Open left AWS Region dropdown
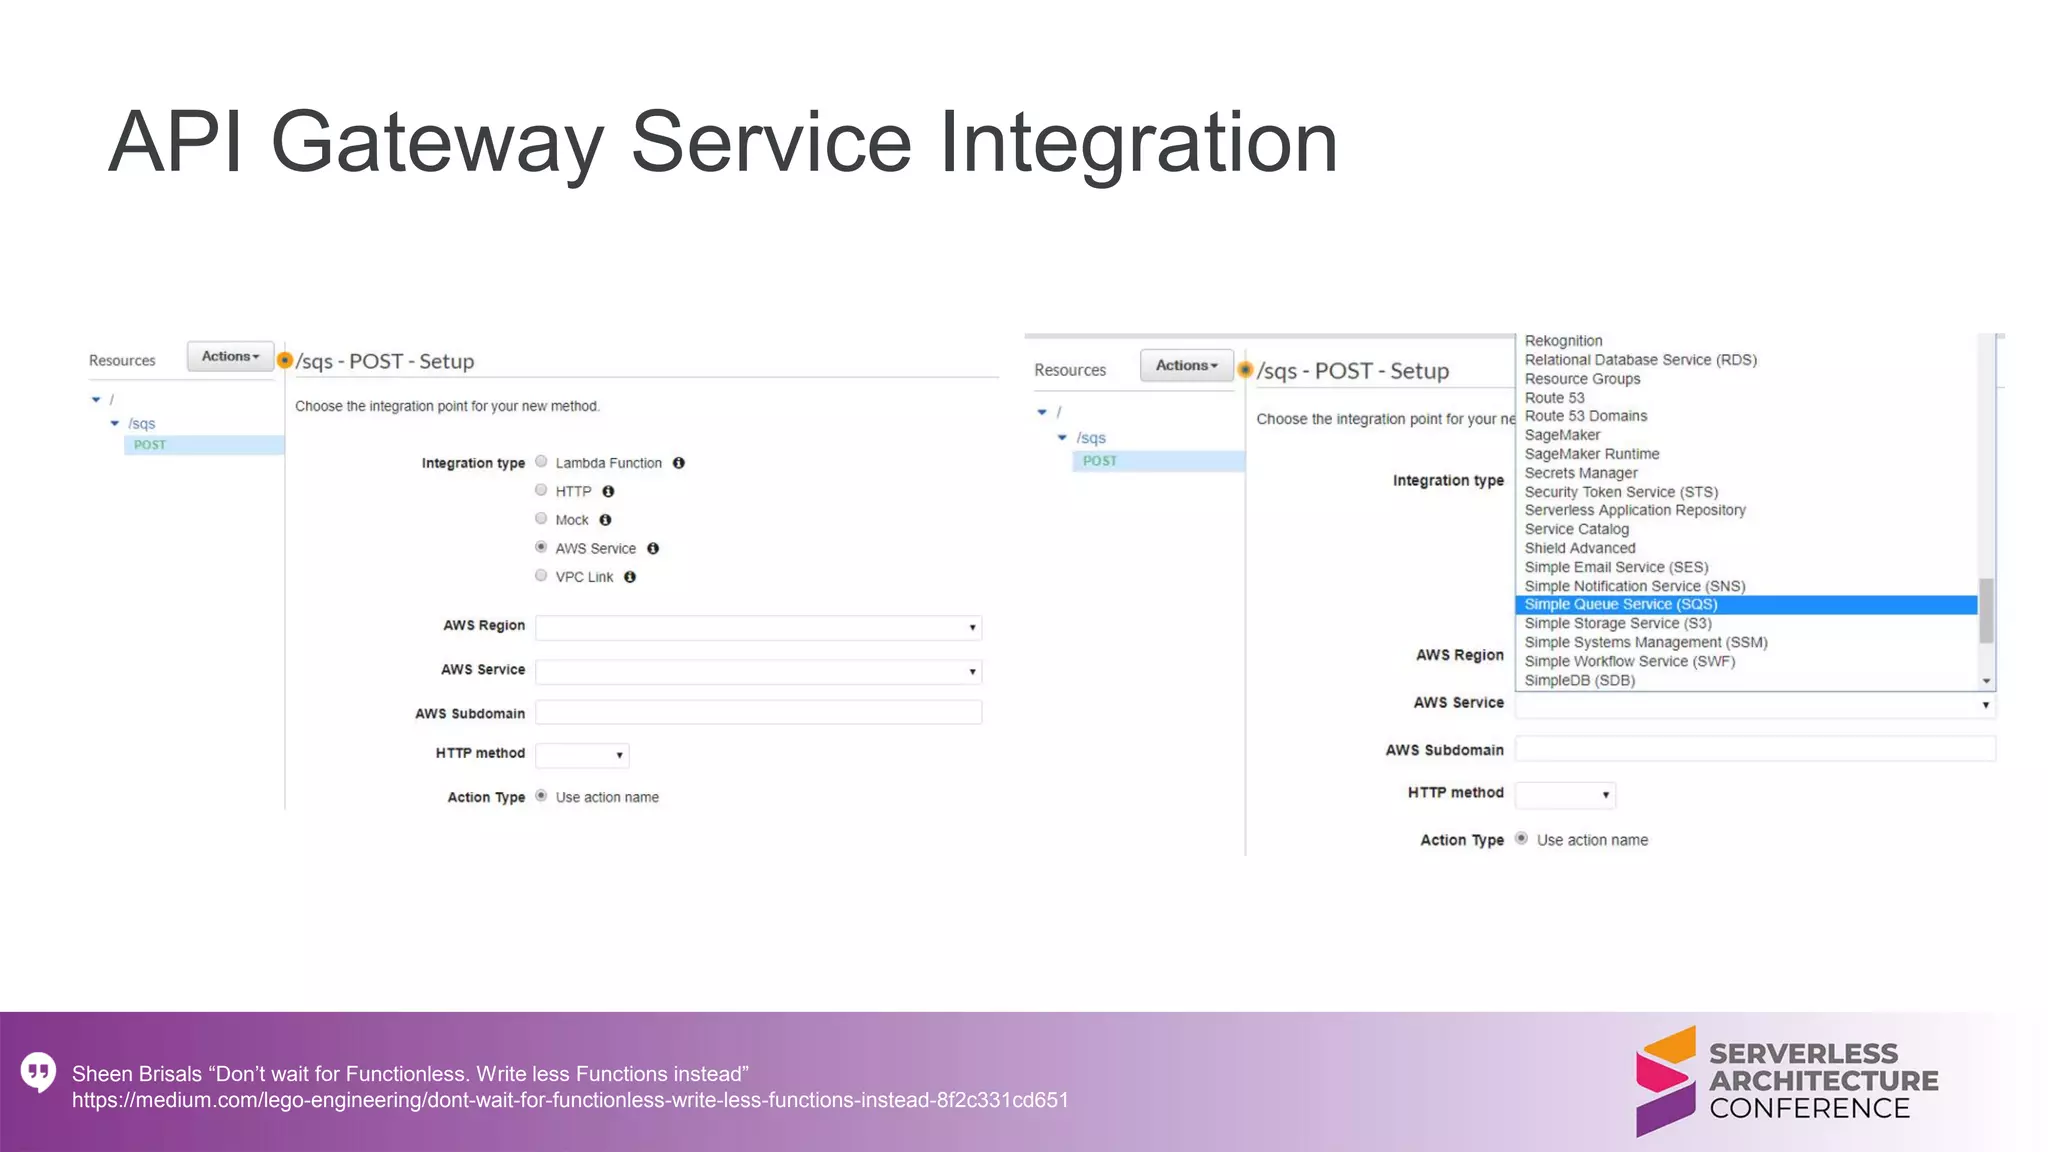2048x1152 pixels. click(758, 627)
